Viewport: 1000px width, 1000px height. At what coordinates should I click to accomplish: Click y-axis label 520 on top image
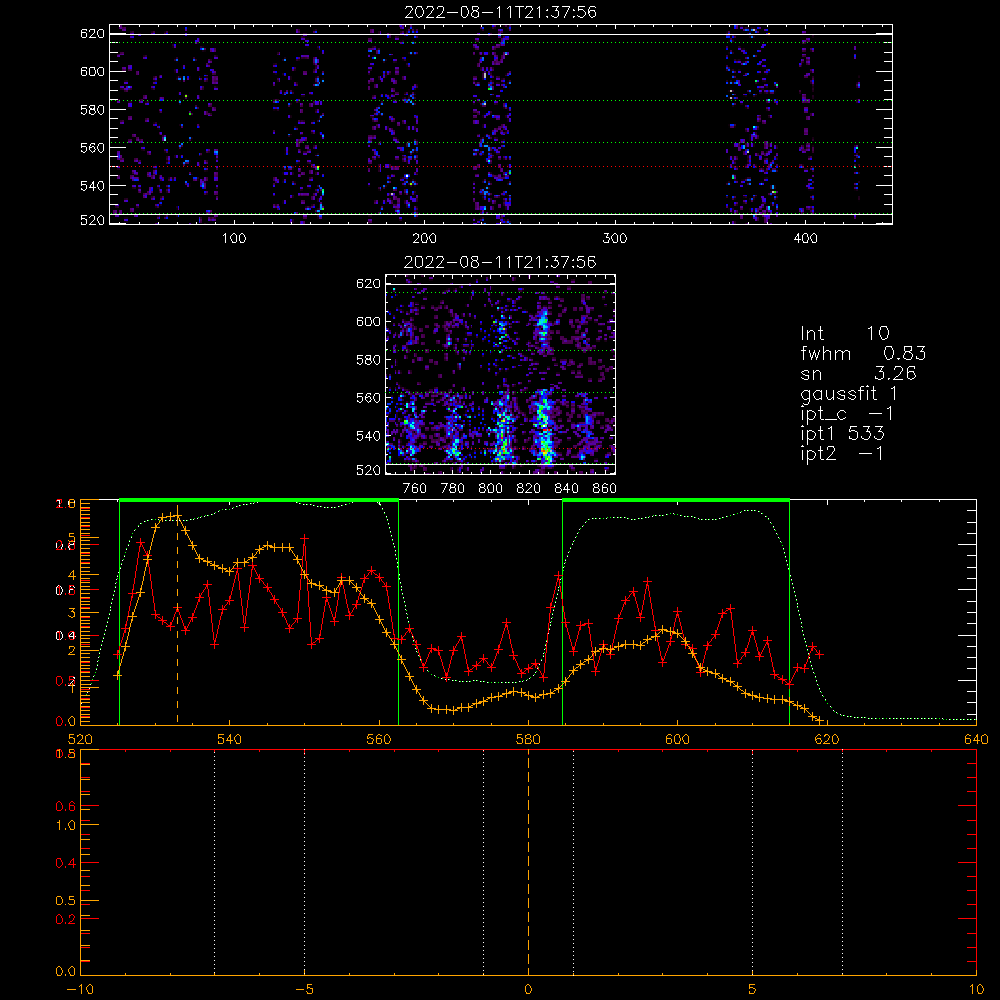click(92, 221)
